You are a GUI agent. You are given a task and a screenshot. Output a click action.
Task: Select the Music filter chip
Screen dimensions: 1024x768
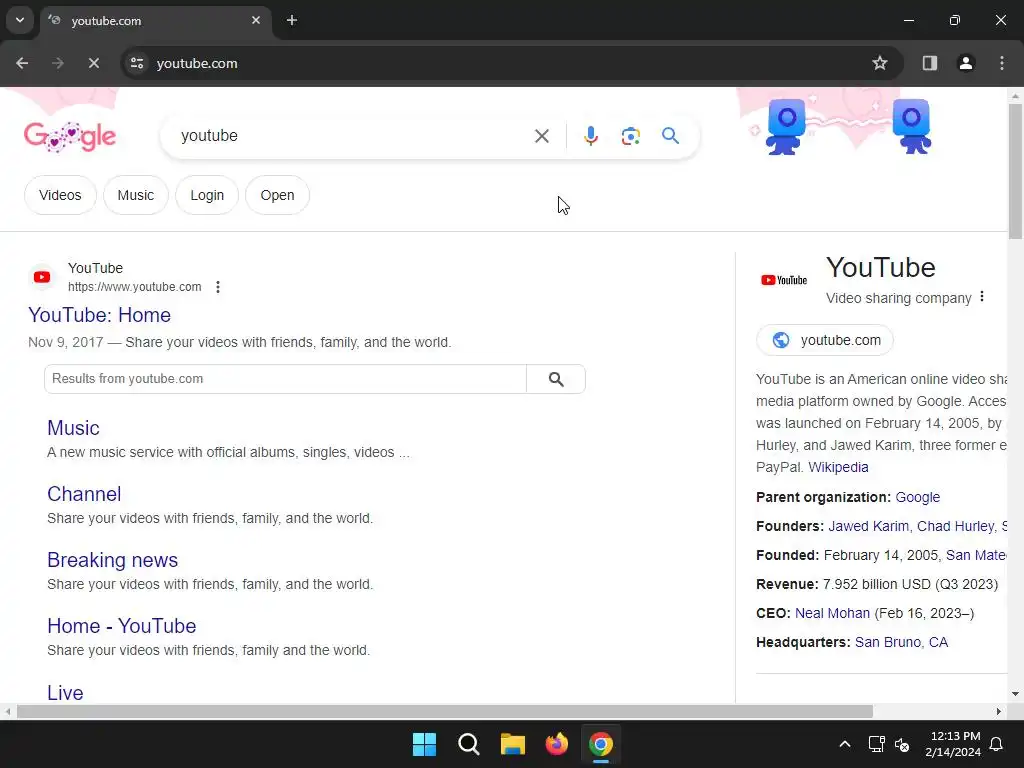coord(136,195)
